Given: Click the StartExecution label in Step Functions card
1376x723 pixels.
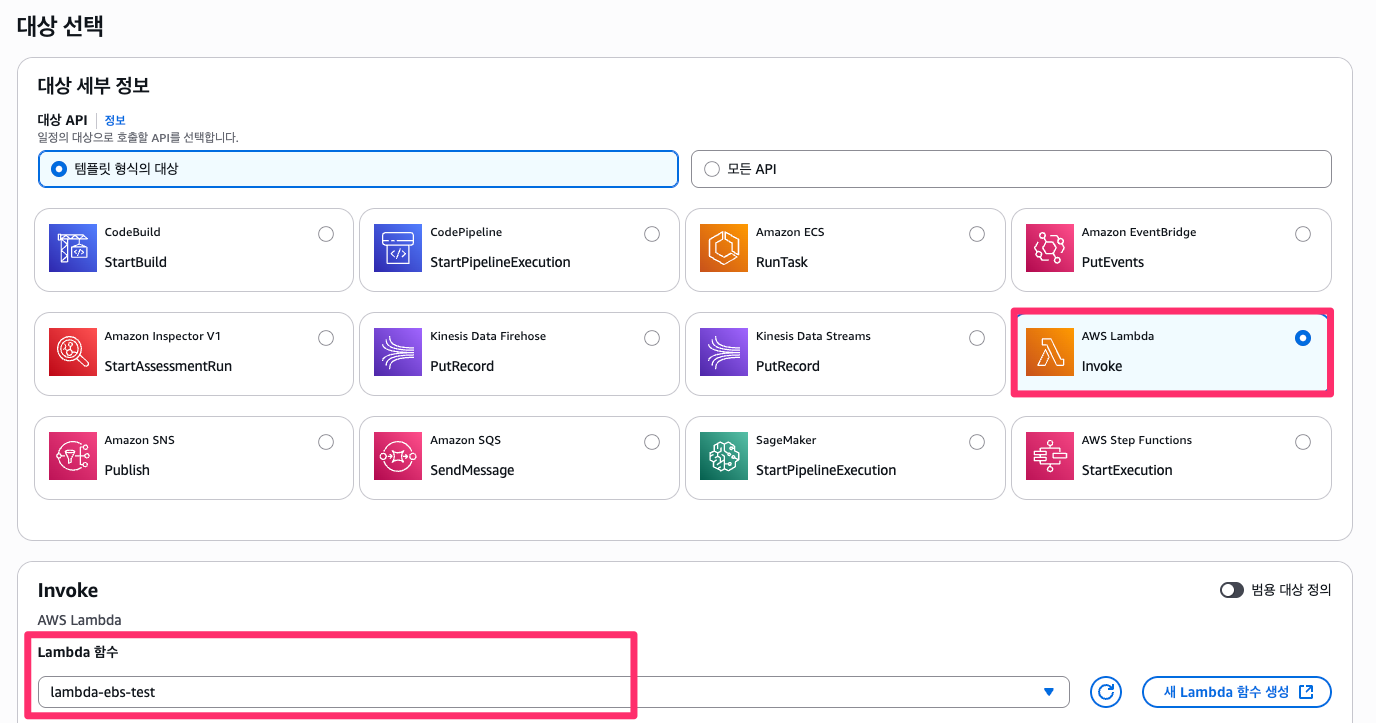Looking at the screenshot, I should [1127, 470].
